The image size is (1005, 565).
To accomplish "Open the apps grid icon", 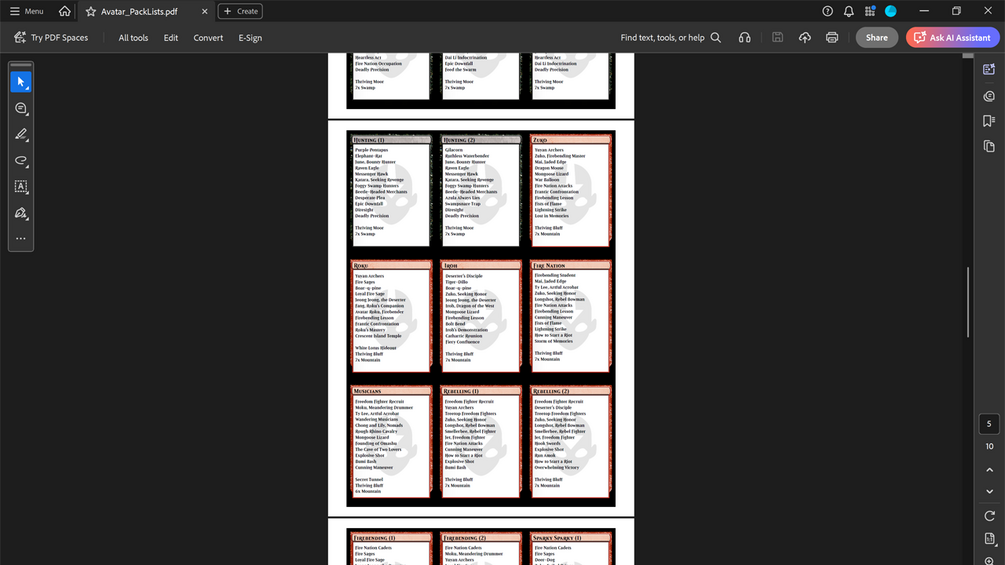I will 870,11.
